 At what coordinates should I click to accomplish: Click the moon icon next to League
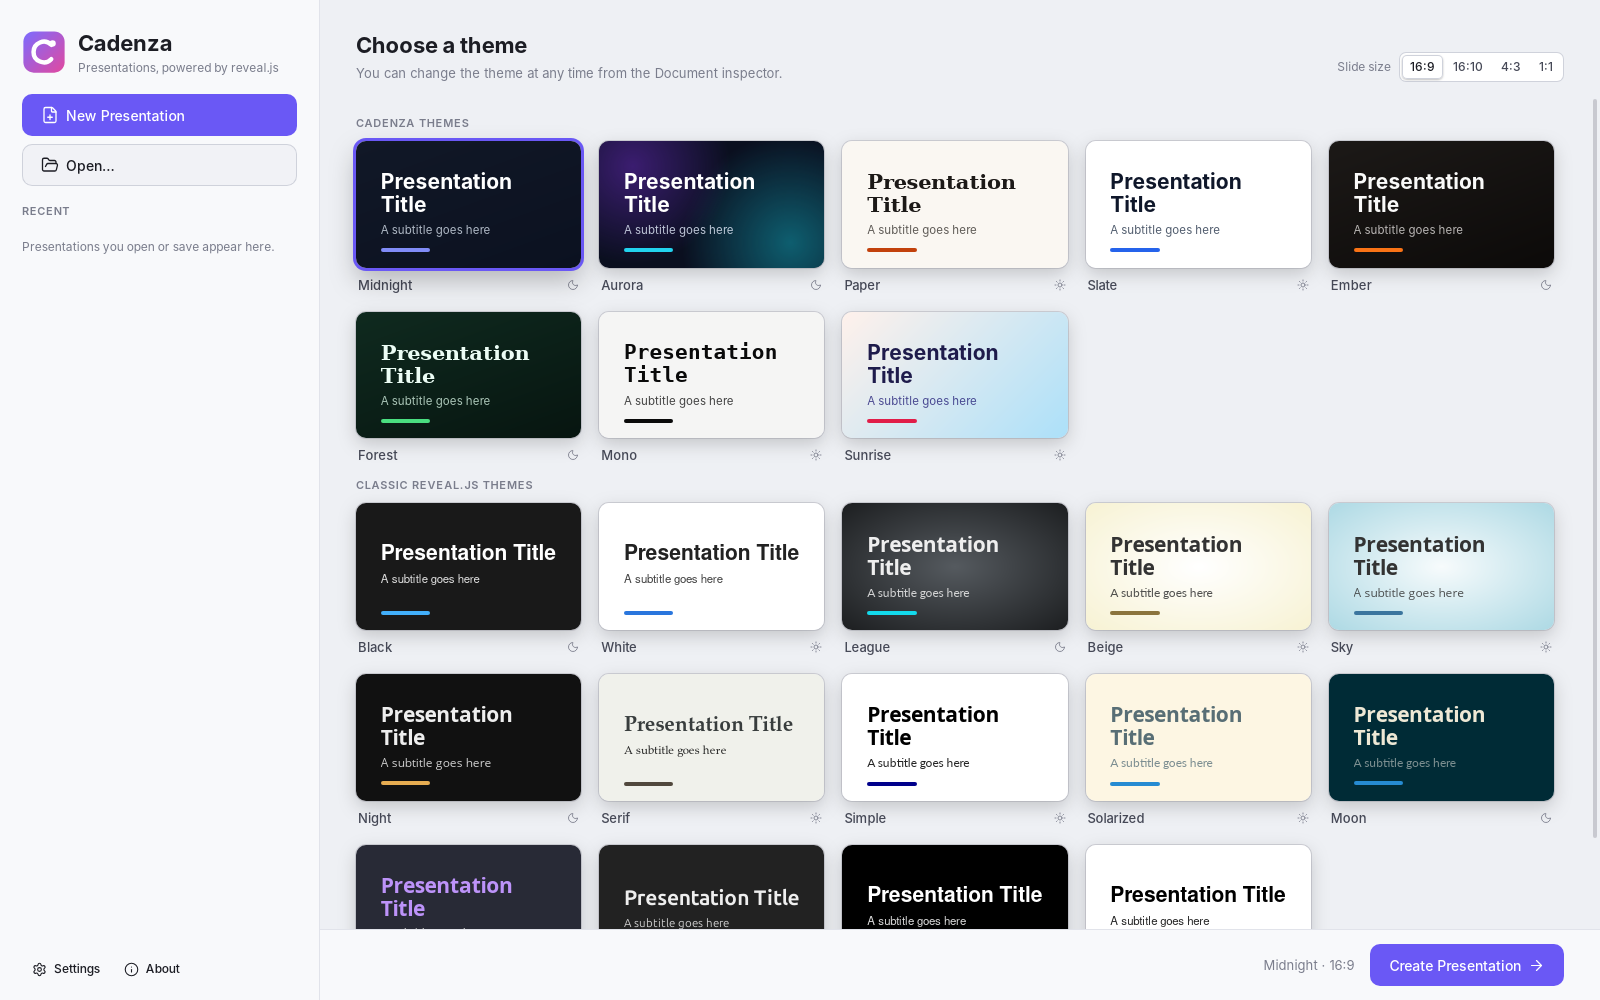click(1060, 647)
